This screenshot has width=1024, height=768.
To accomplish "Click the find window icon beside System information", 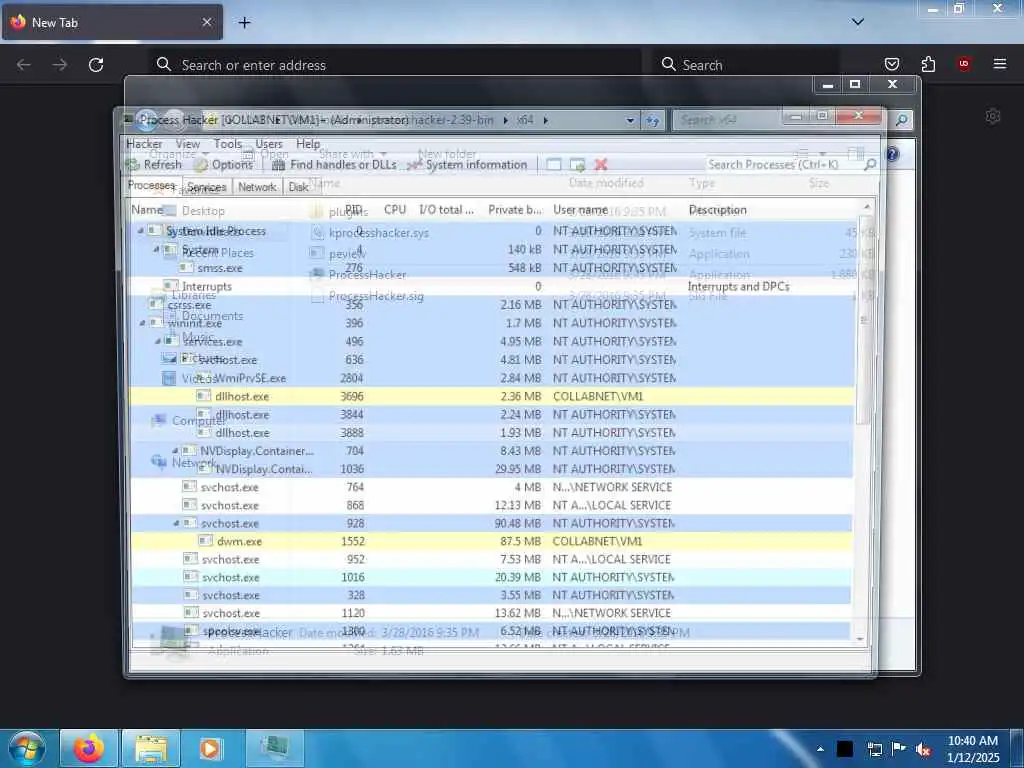I will point(554,165).
